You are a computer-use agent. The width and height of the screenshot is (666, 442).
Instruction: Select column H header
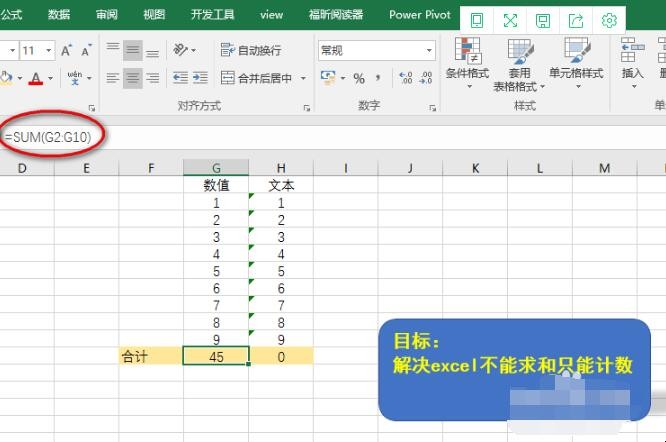coord(281,168)
